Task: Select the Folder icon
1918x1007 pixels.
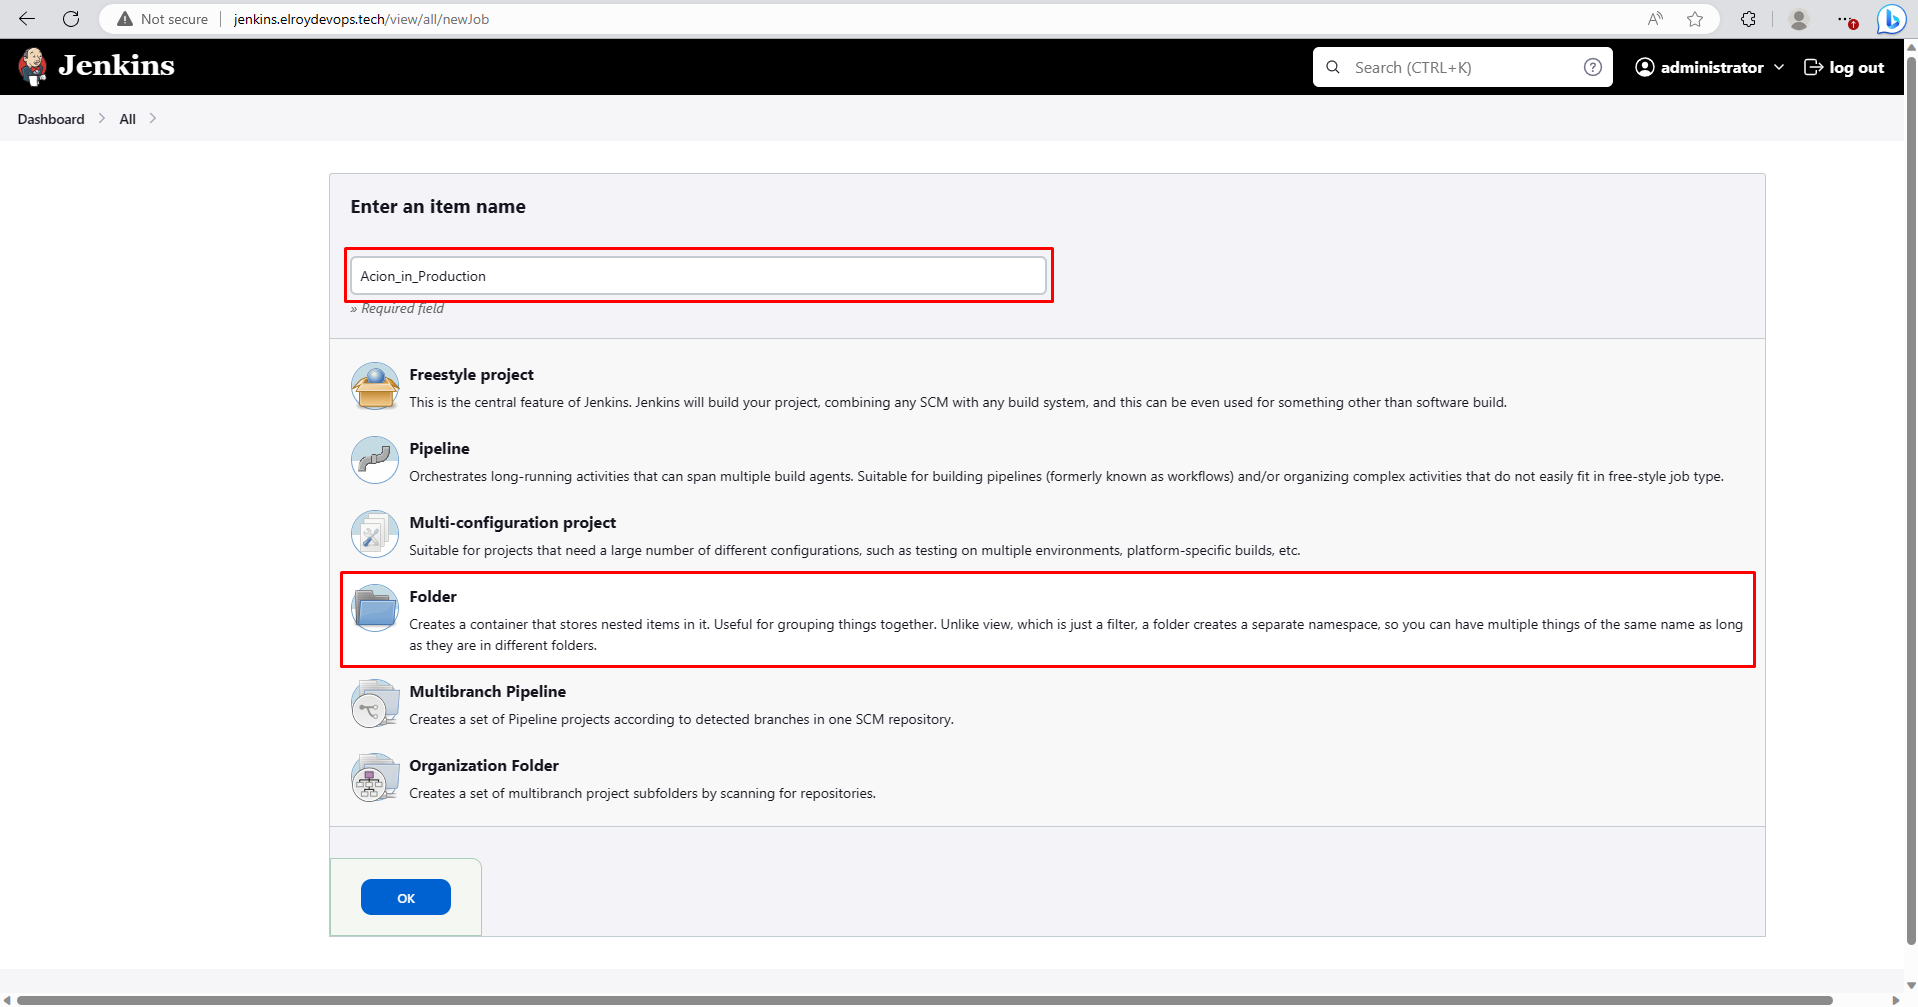Action: click(x=375, y=608)
